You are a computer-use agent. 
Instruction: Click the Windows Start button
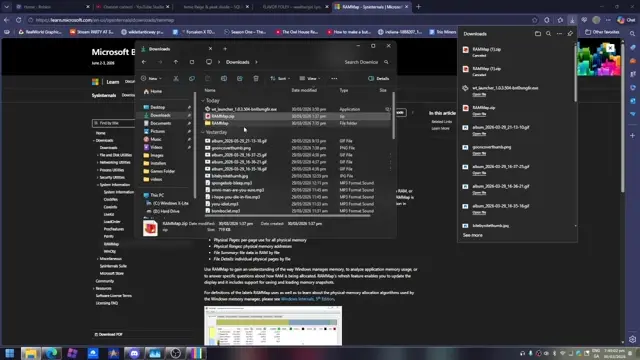10,353
